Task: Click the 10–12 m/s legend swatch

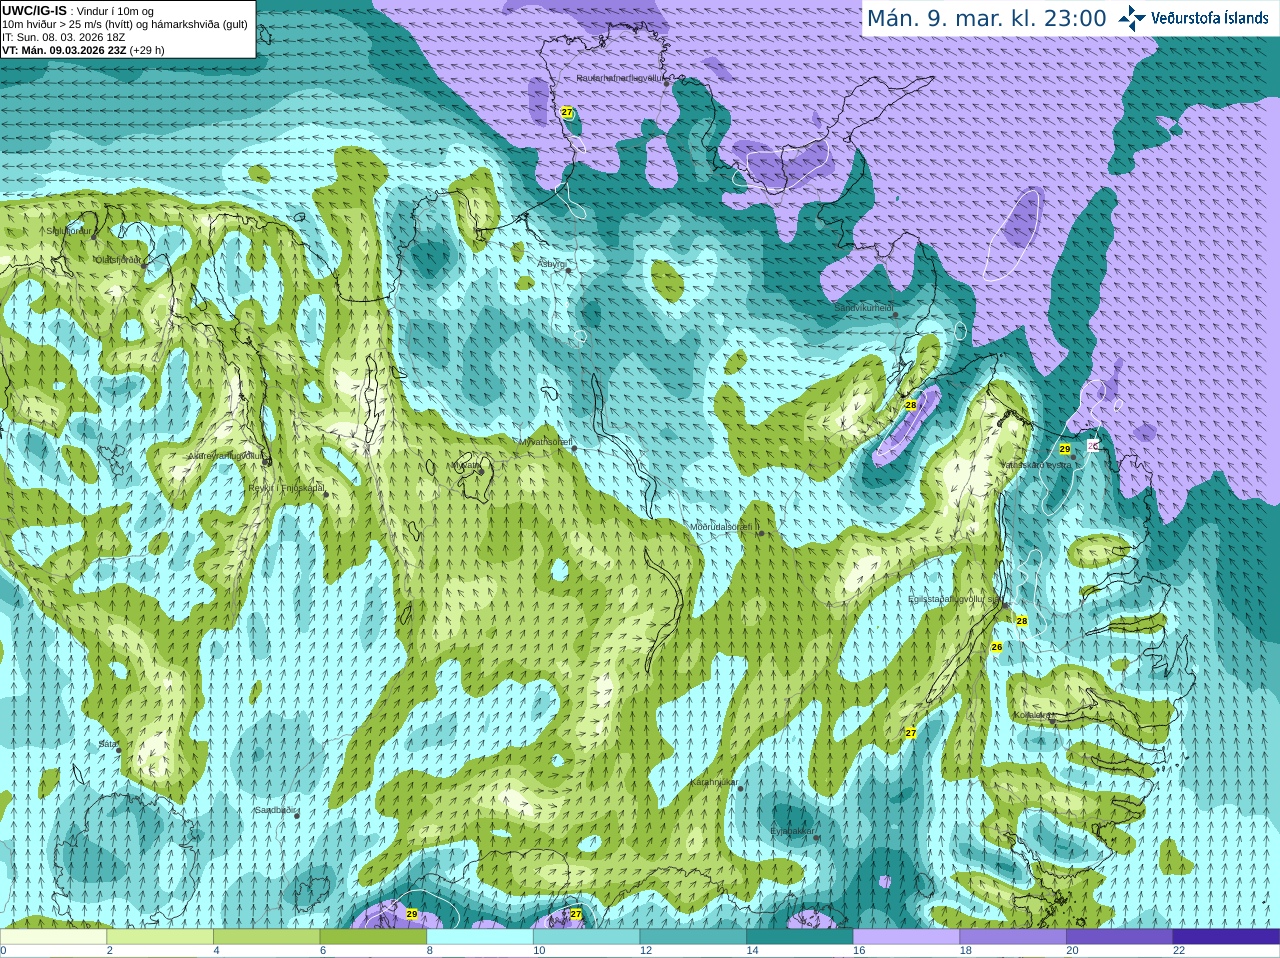Action: (586, 937)
